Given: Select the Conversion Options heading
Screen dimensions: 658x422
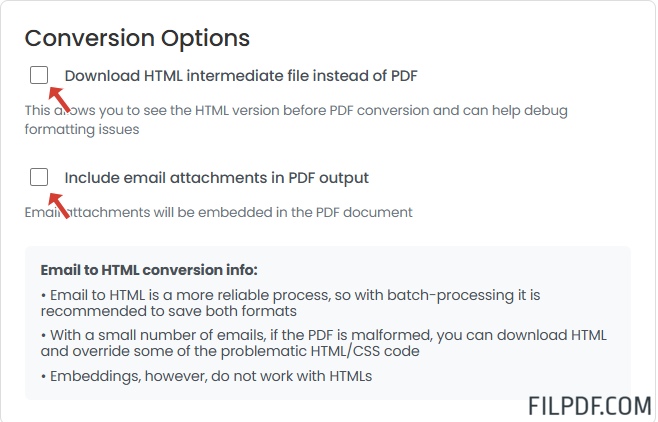Looking at the screenshot, I should pos(137,38).
